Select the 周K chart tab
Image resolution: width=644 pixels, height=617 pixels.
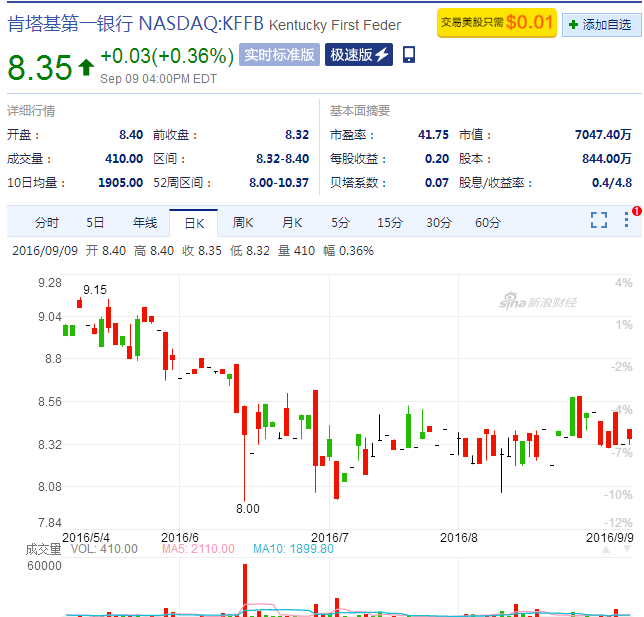coord(243,223)
